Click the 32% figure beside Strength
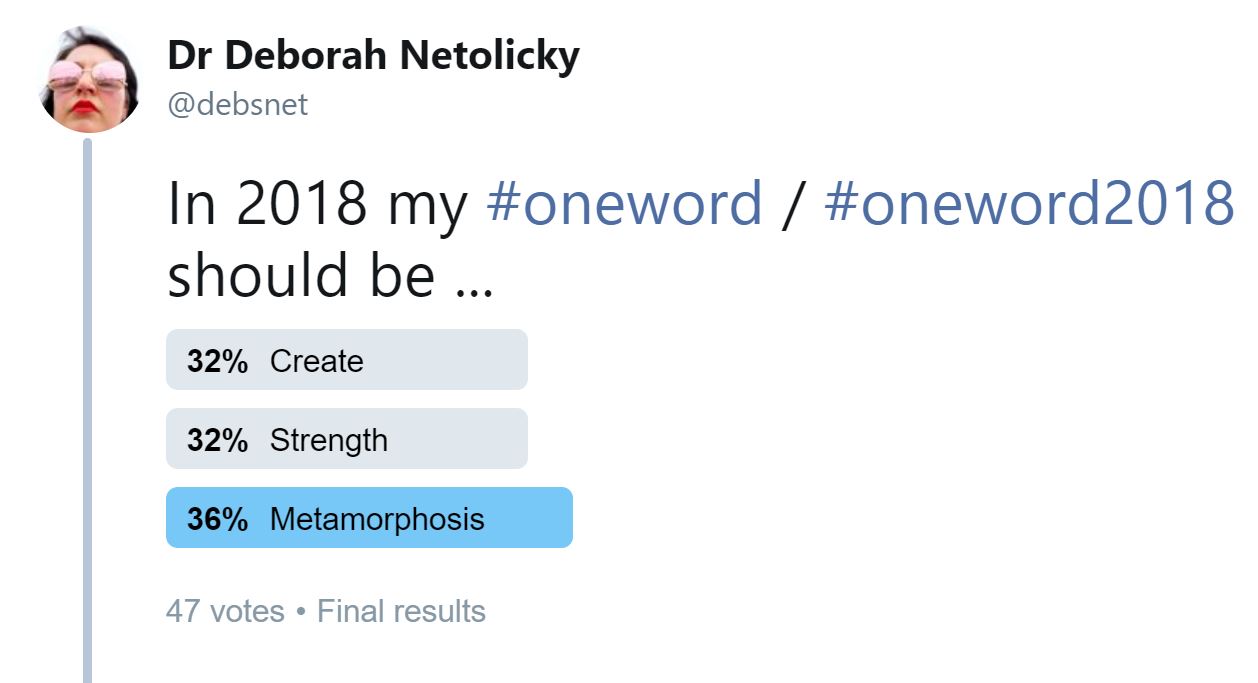 (x=217, y=440)
